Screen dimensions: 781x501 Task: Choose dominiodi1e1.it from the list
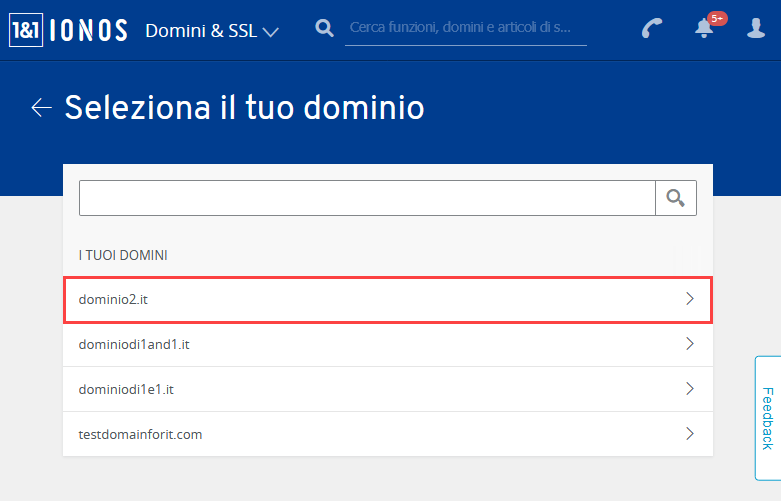point(388,389)
